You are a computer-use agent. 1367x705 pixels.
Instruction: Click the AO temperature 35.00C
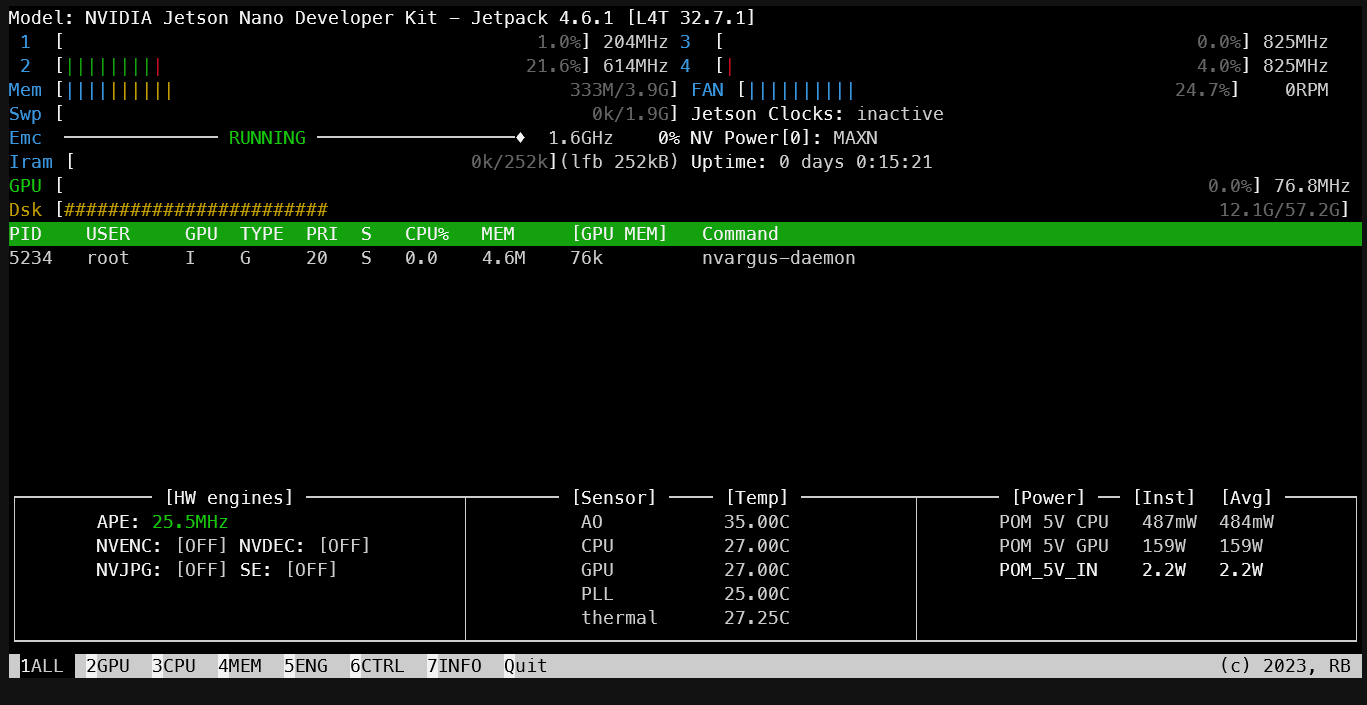click(x=757, y=522)
